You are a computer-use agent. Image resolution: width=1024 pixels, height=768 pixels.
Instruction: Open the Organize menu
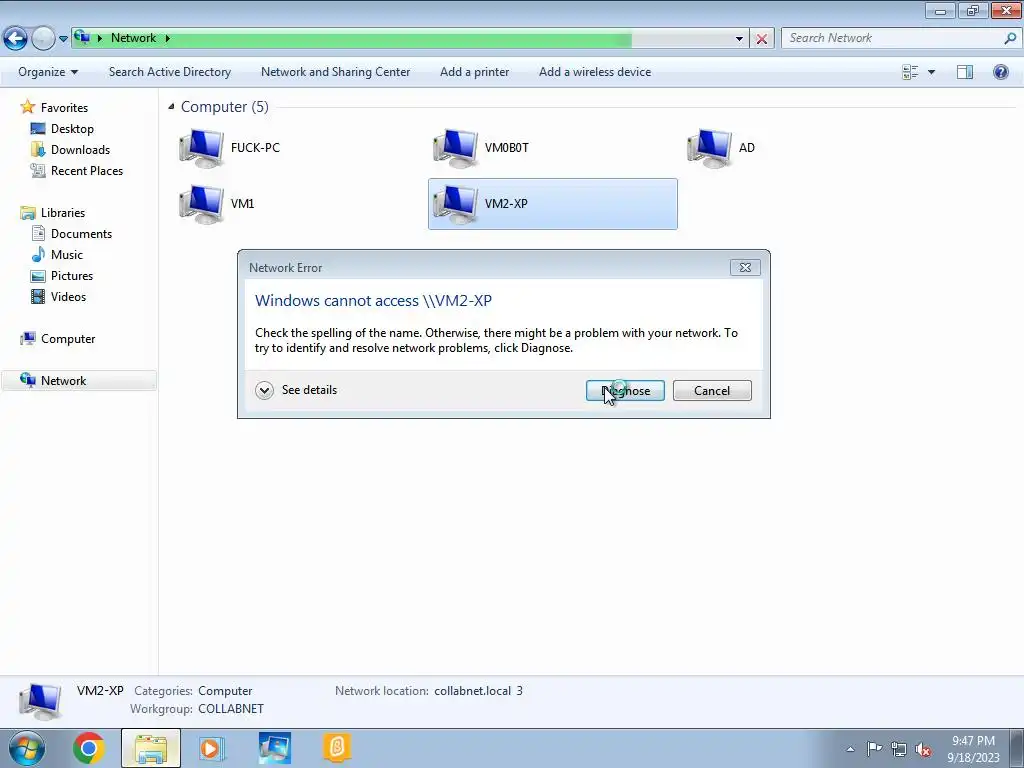[48, 72]
